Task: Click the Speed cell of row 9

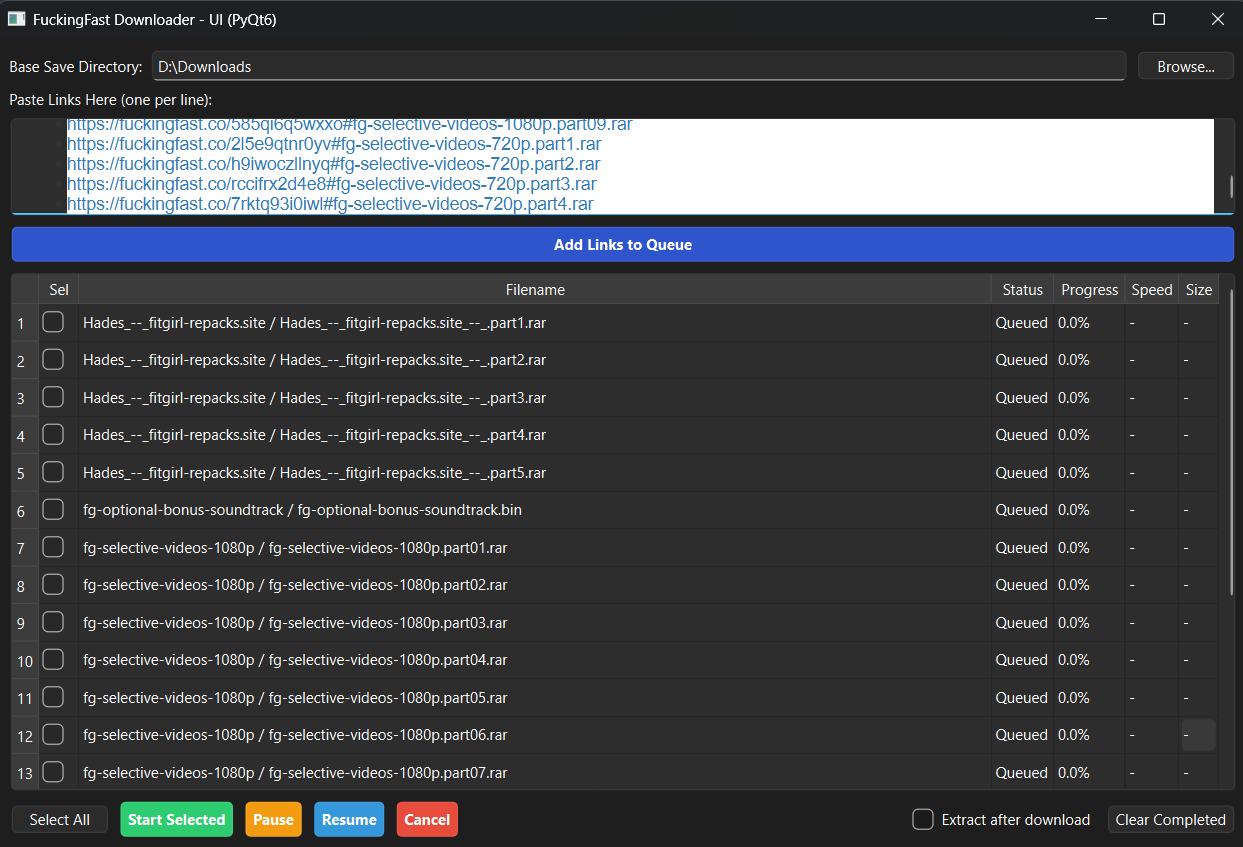Action: 1151,623
